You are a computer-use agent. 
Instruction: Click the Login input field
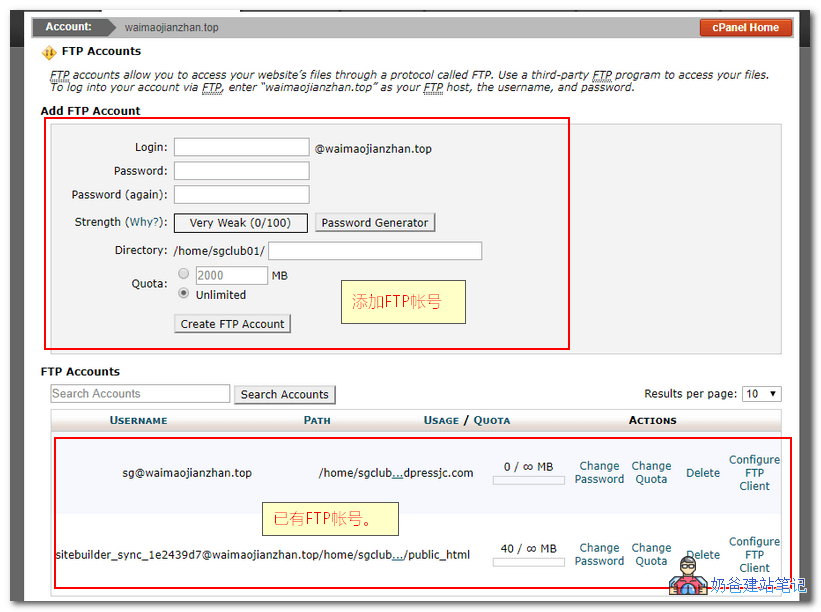(x=241, y=148)
